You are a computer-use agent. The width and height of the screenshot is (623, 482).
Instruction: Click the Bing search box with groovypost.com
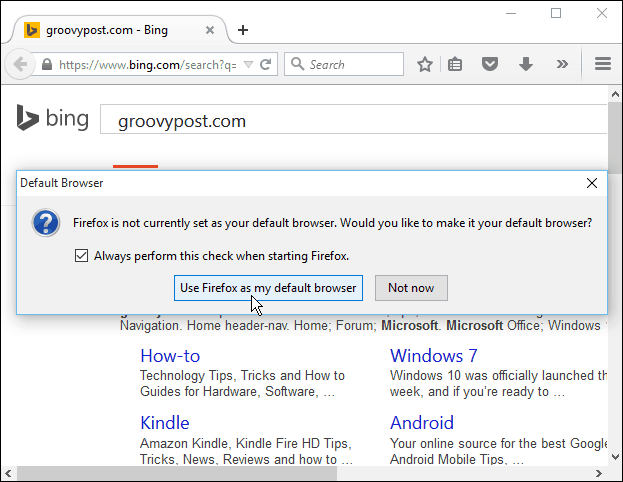tap(353, 120)
